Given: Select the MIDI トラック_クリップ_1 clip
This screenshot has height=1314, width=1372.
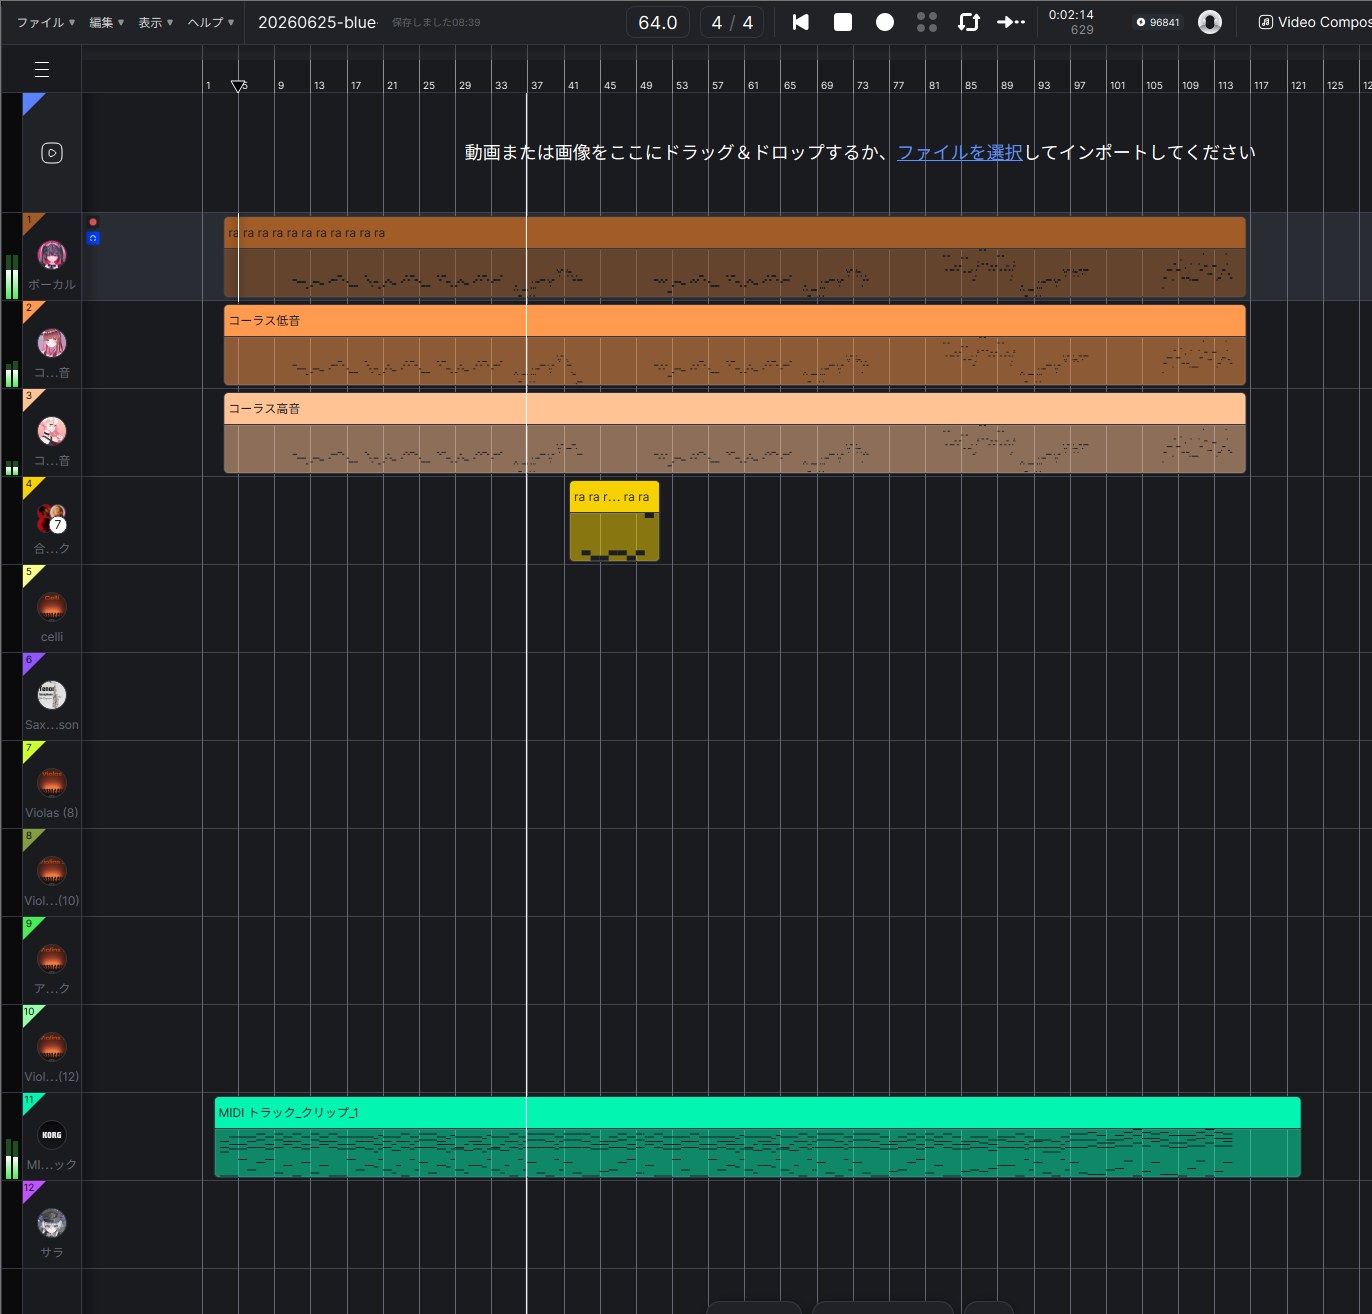Looking at the screenshot, I should [x=758, y=1137].
